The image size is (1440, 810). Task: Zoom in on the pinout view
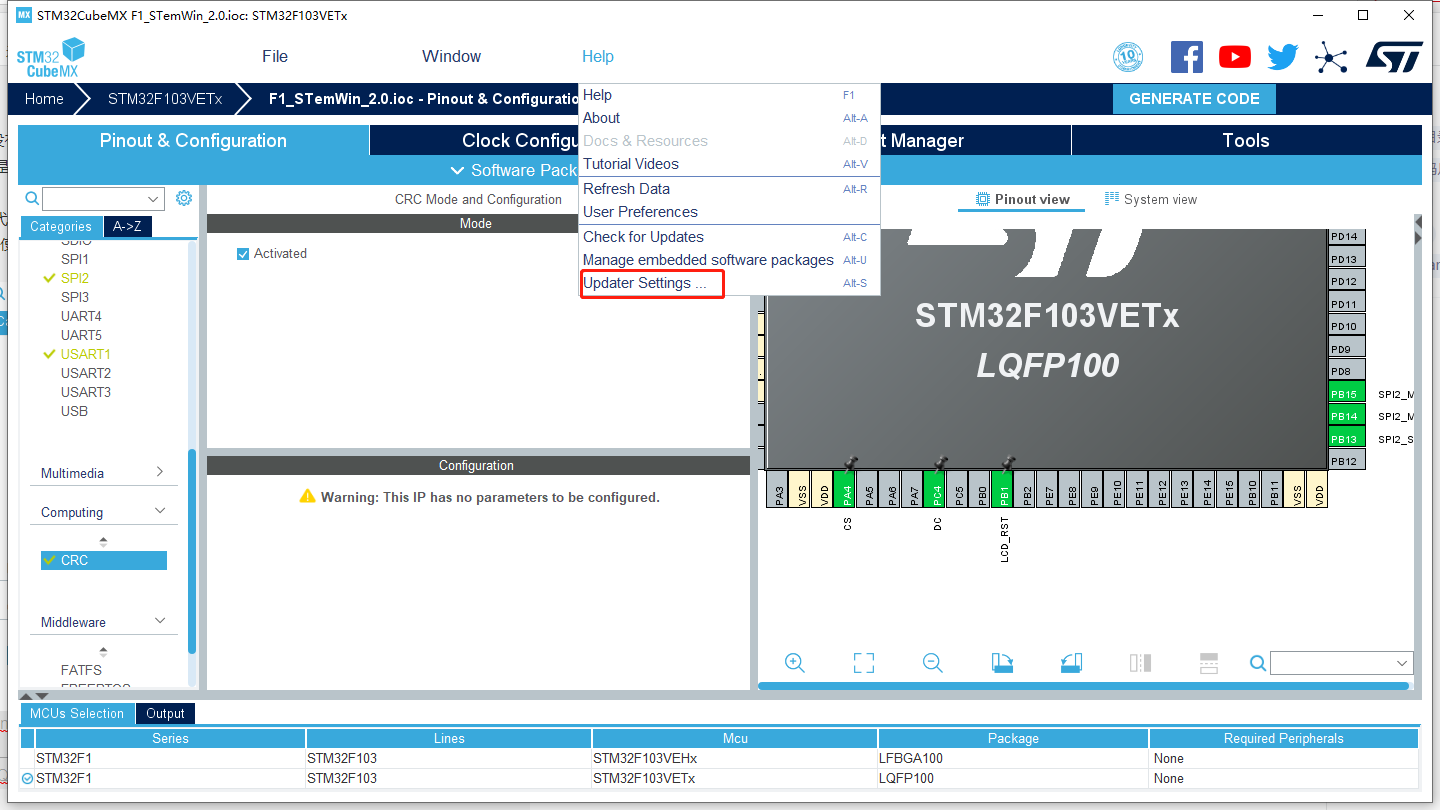(x=795, y=662)
